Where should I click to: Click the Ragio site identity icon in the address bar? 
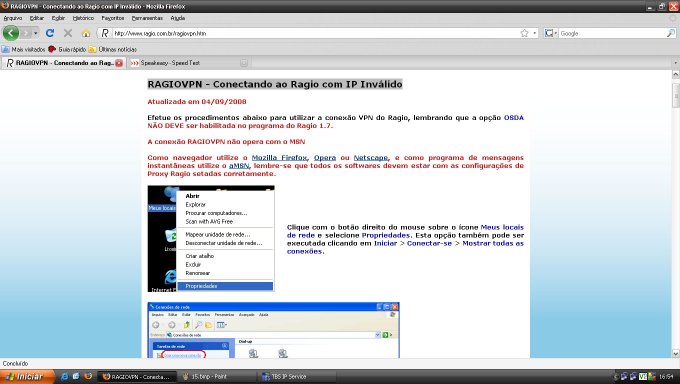click(x=105, y=33)
